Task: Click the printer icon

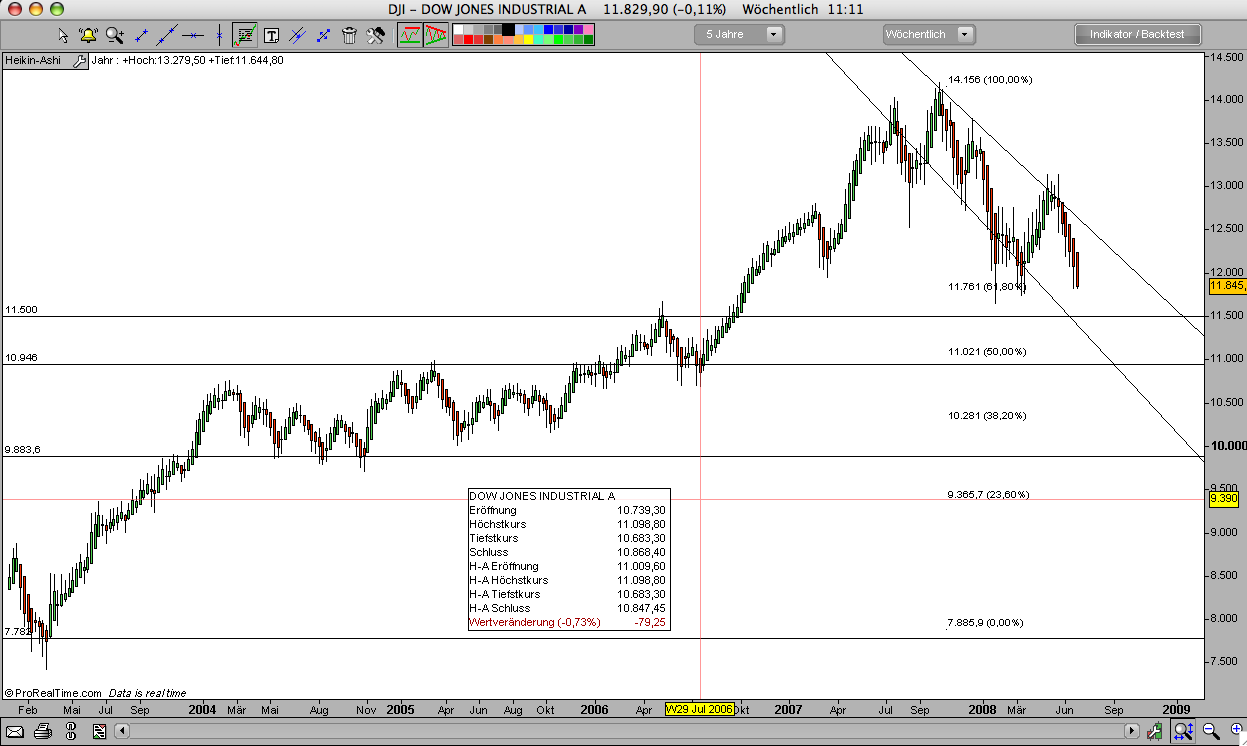Action: point(42,731)
